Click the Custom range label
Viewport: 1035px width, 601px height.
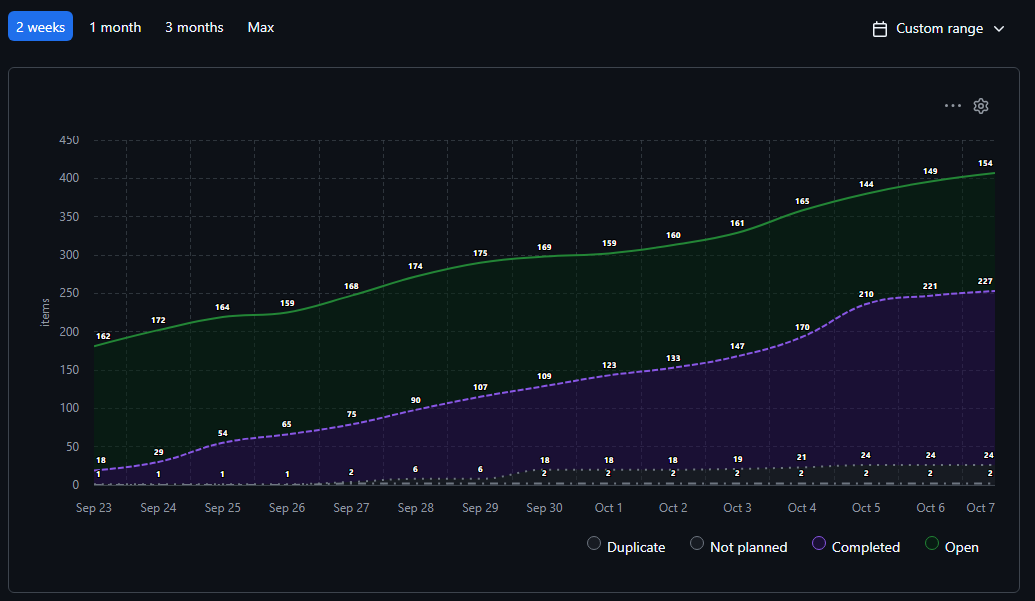coord(939,29)
